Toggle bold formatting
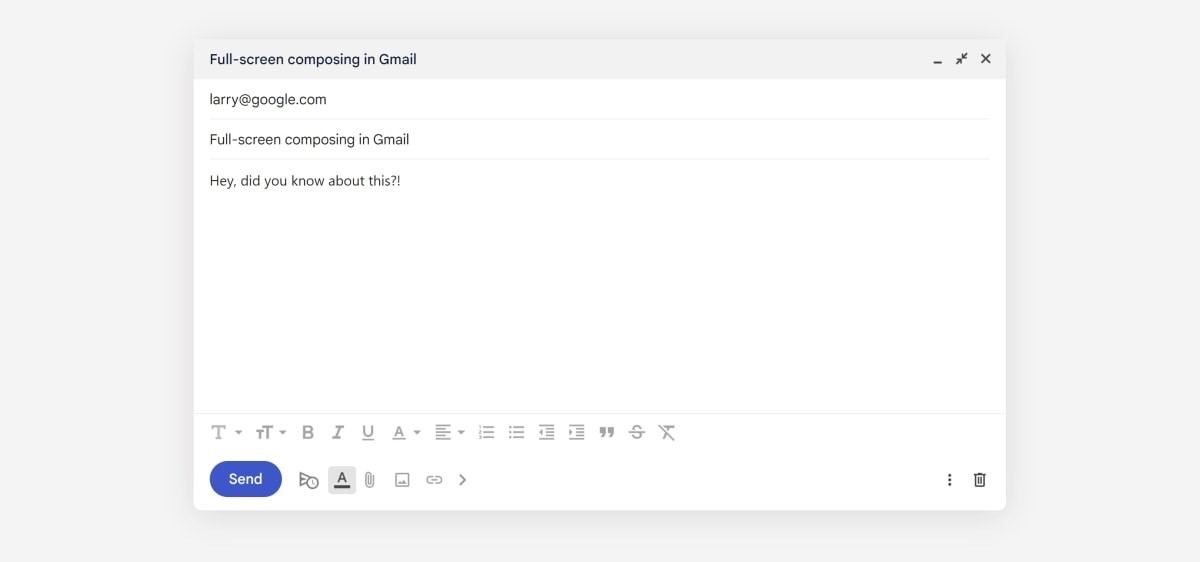1200x562 pixels. pos(308,433)
